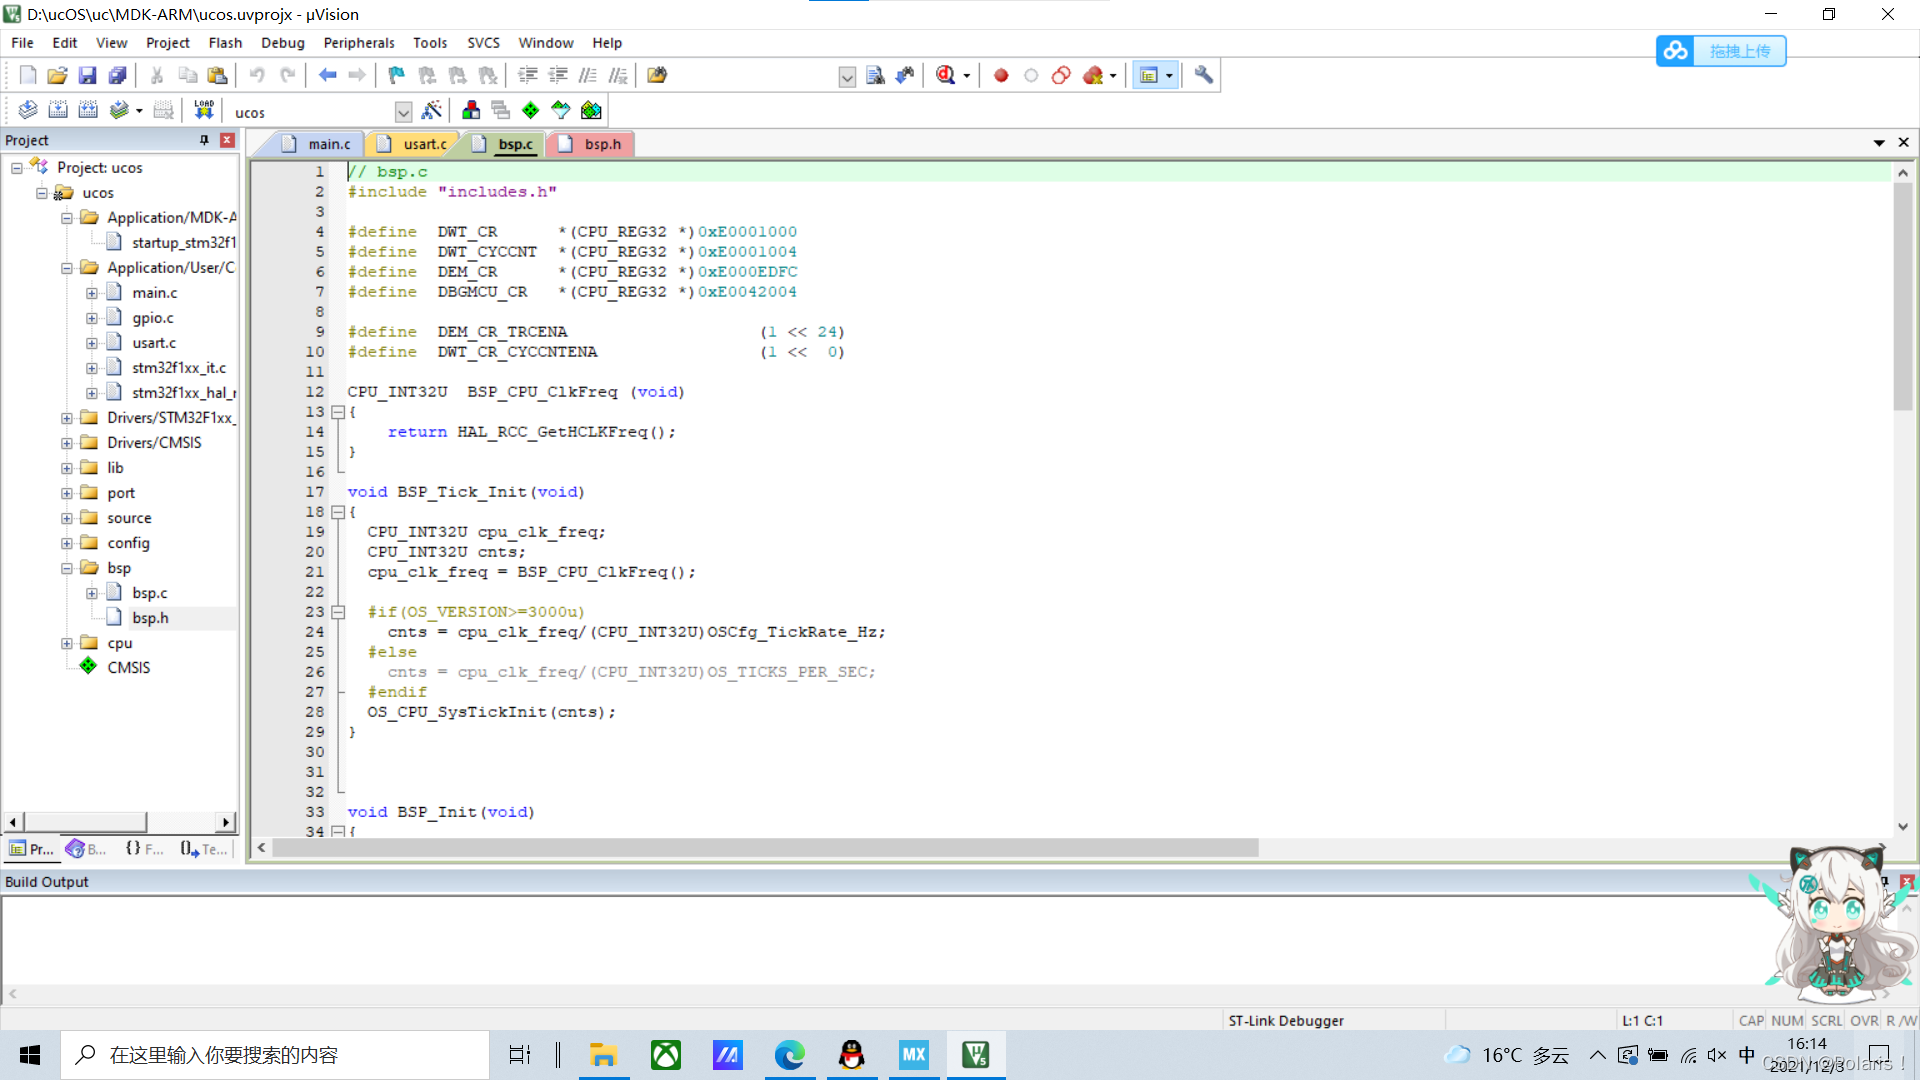Collapse the bsp folder node
The height and width of the screenshot is (1080, 1920).
point(67,568)
